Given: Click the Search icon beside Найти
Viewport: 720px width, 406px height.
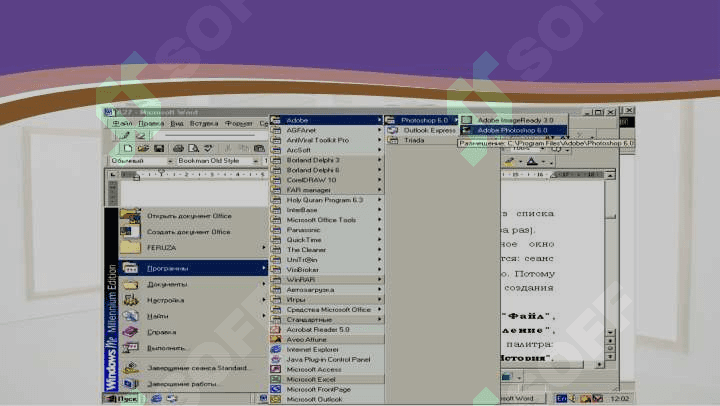Looking at the screenshot, I should (x=130, y=316).
